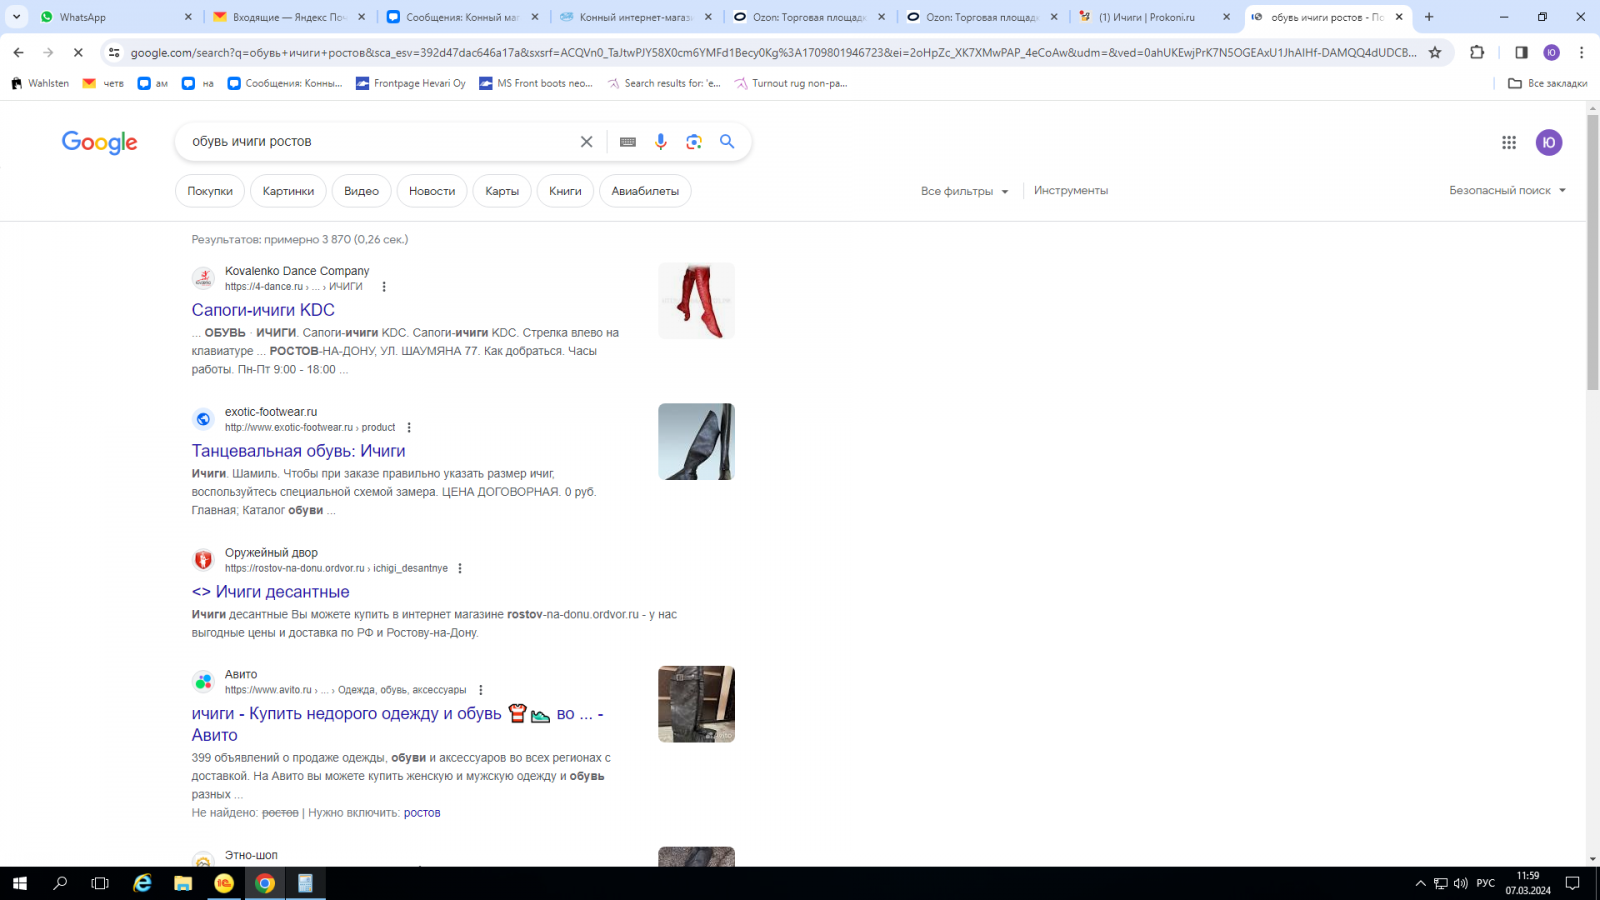Image resolution: width=1600 pixels, height=900 pixels.
Task: Go back to the previous page
Action: pos(19,52)
